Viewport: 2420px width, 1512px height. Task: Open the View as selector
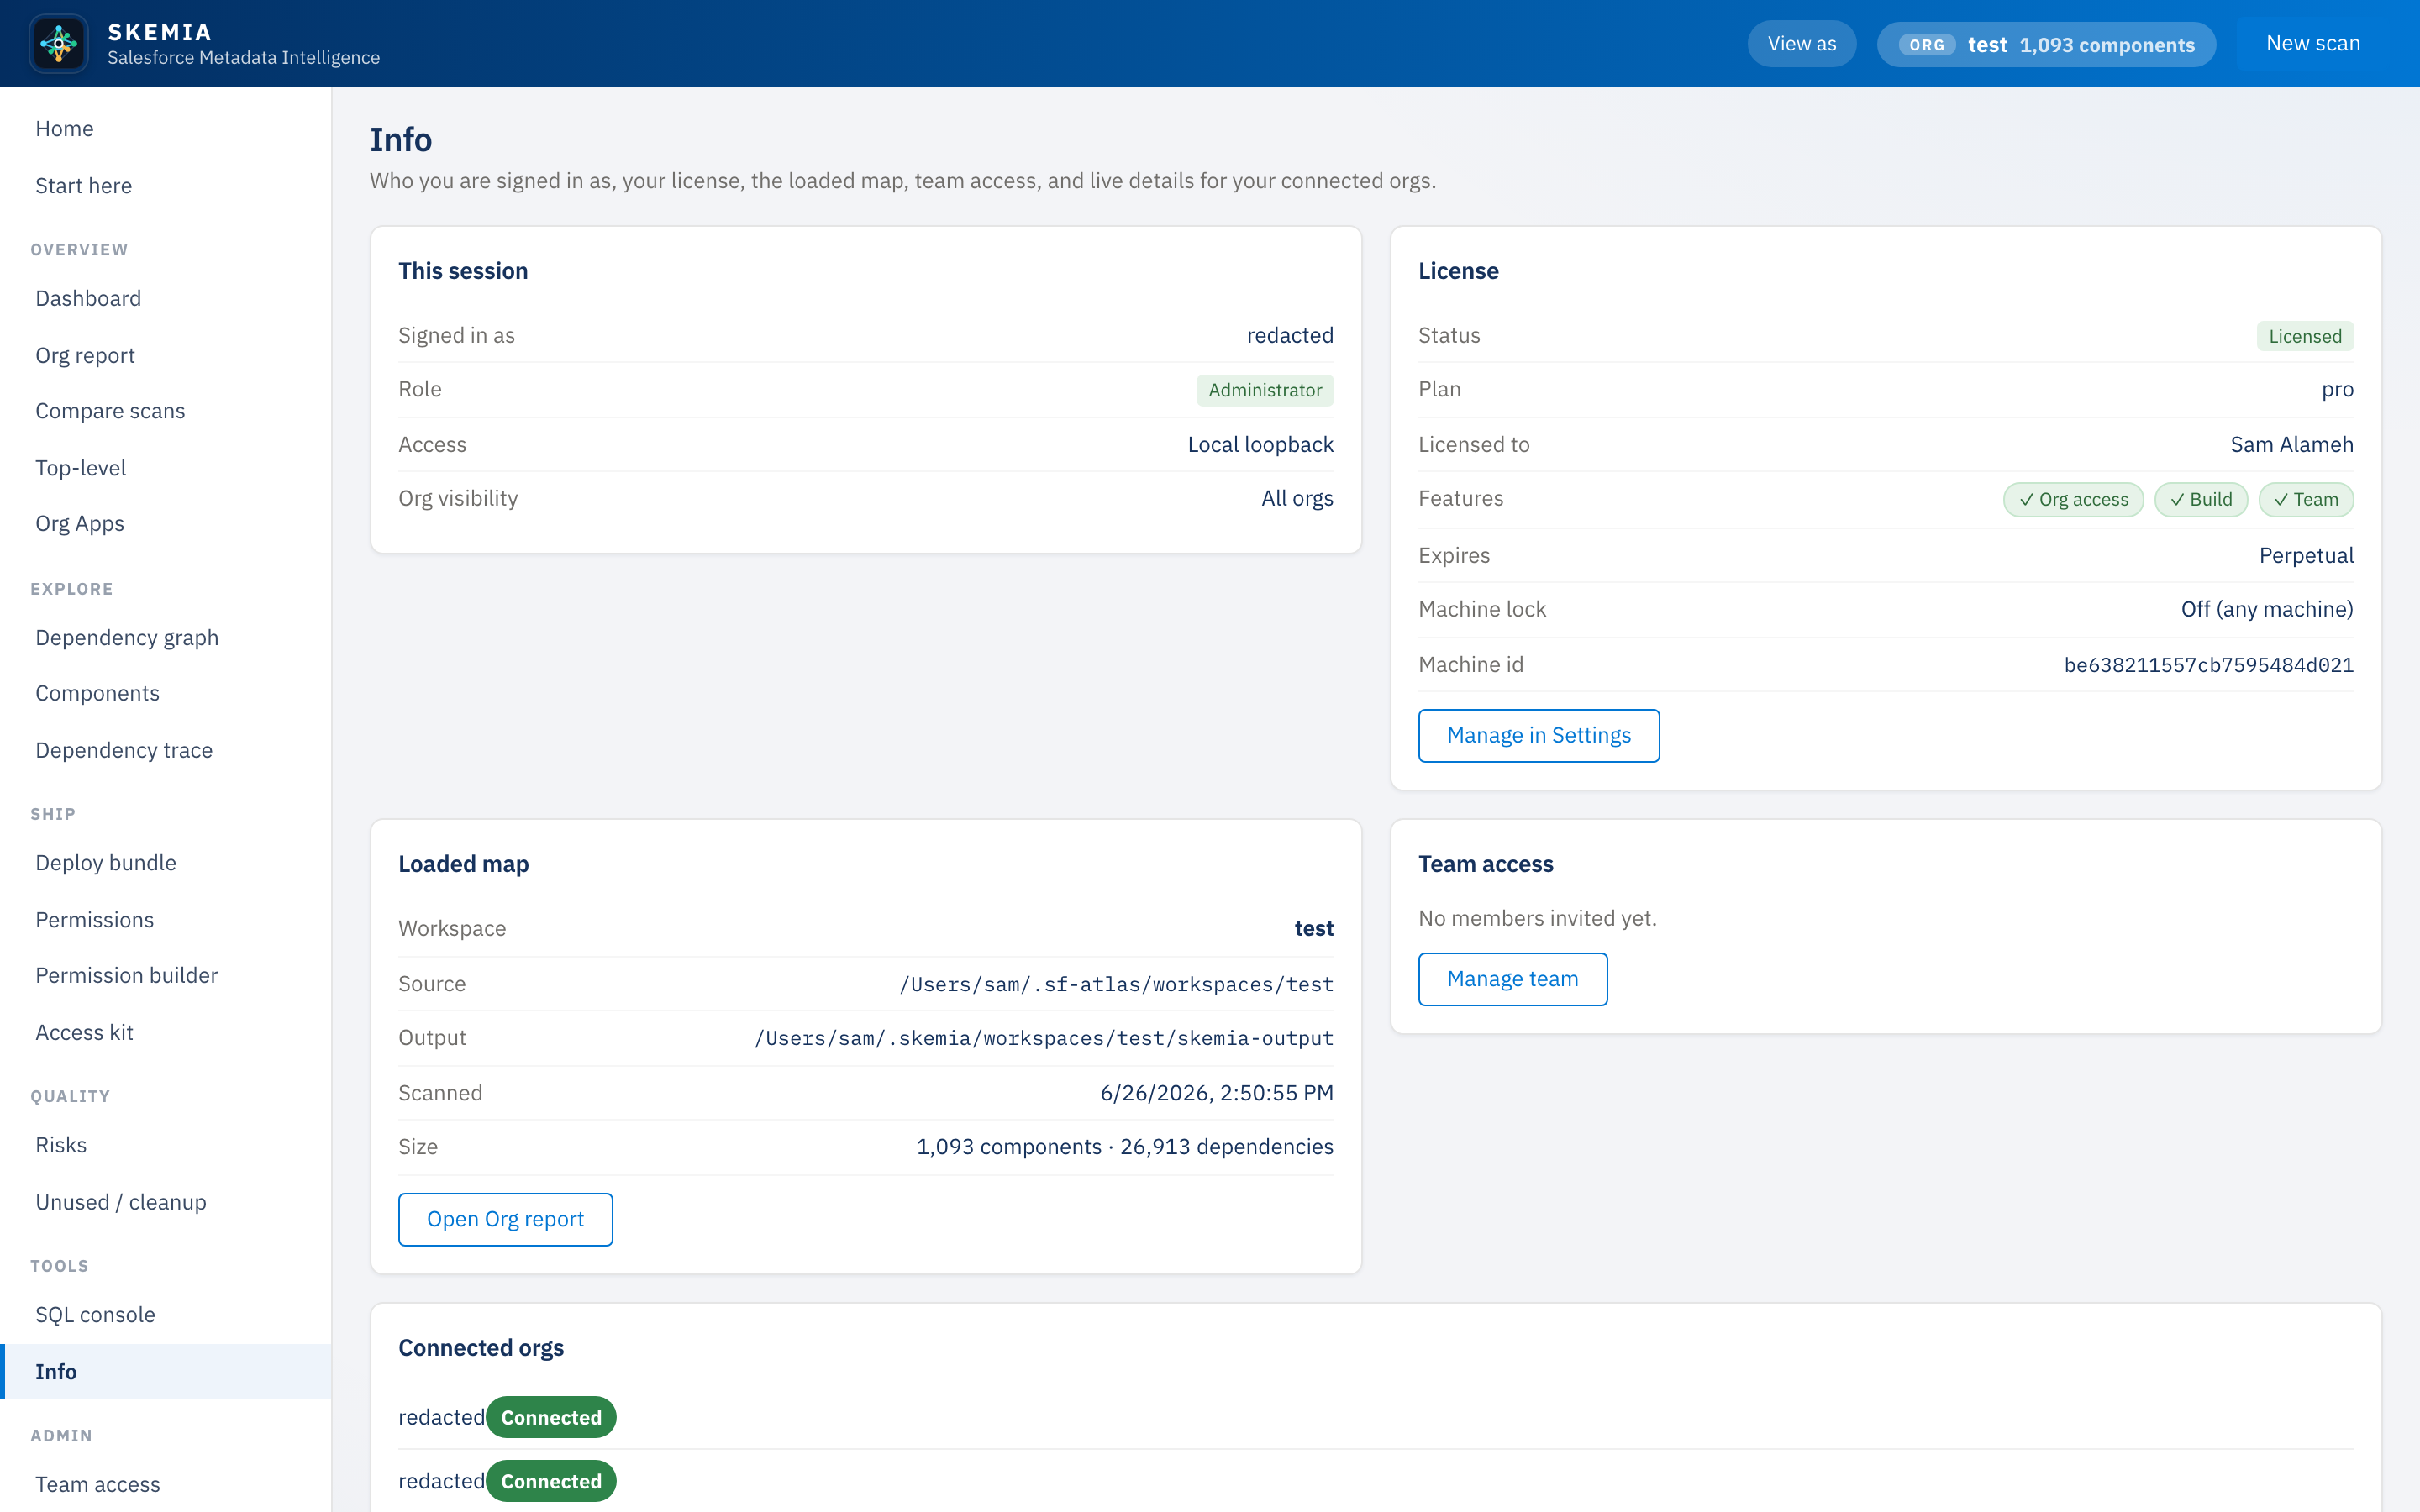[1801, 44]
